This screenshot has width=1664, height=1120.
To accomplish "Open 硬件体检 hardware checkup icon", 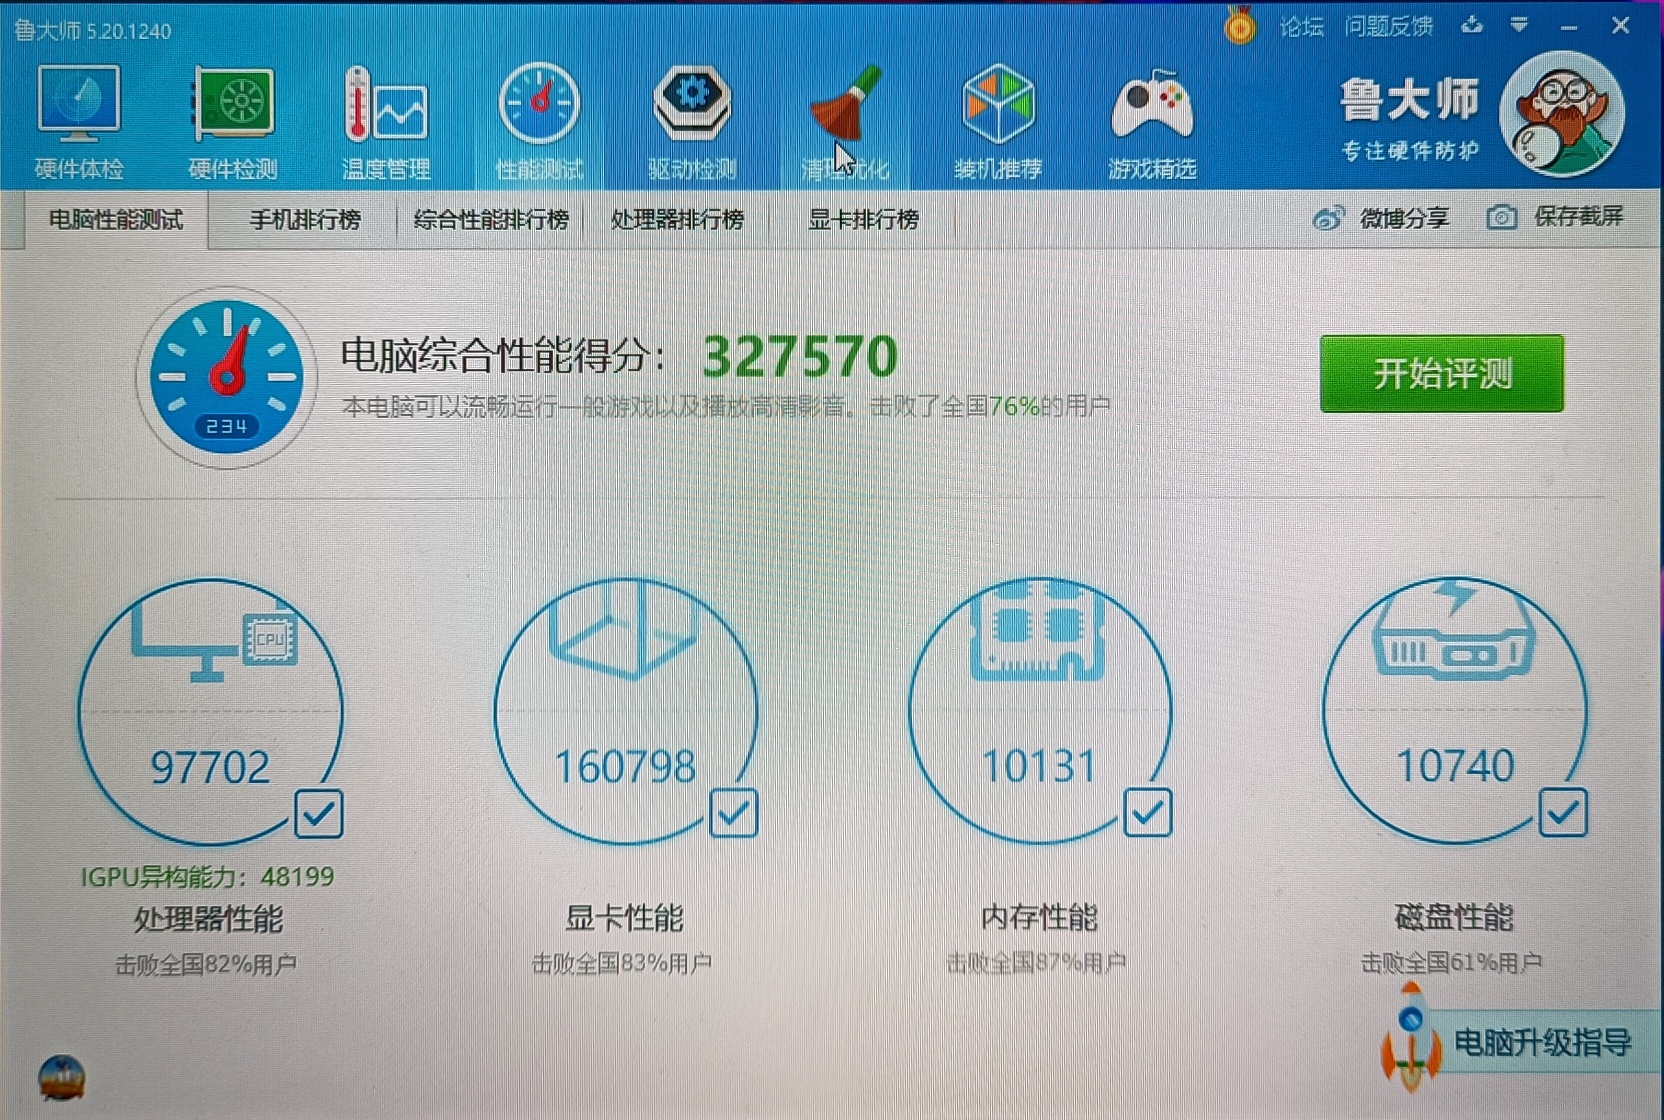I will [x=79, y=120].
